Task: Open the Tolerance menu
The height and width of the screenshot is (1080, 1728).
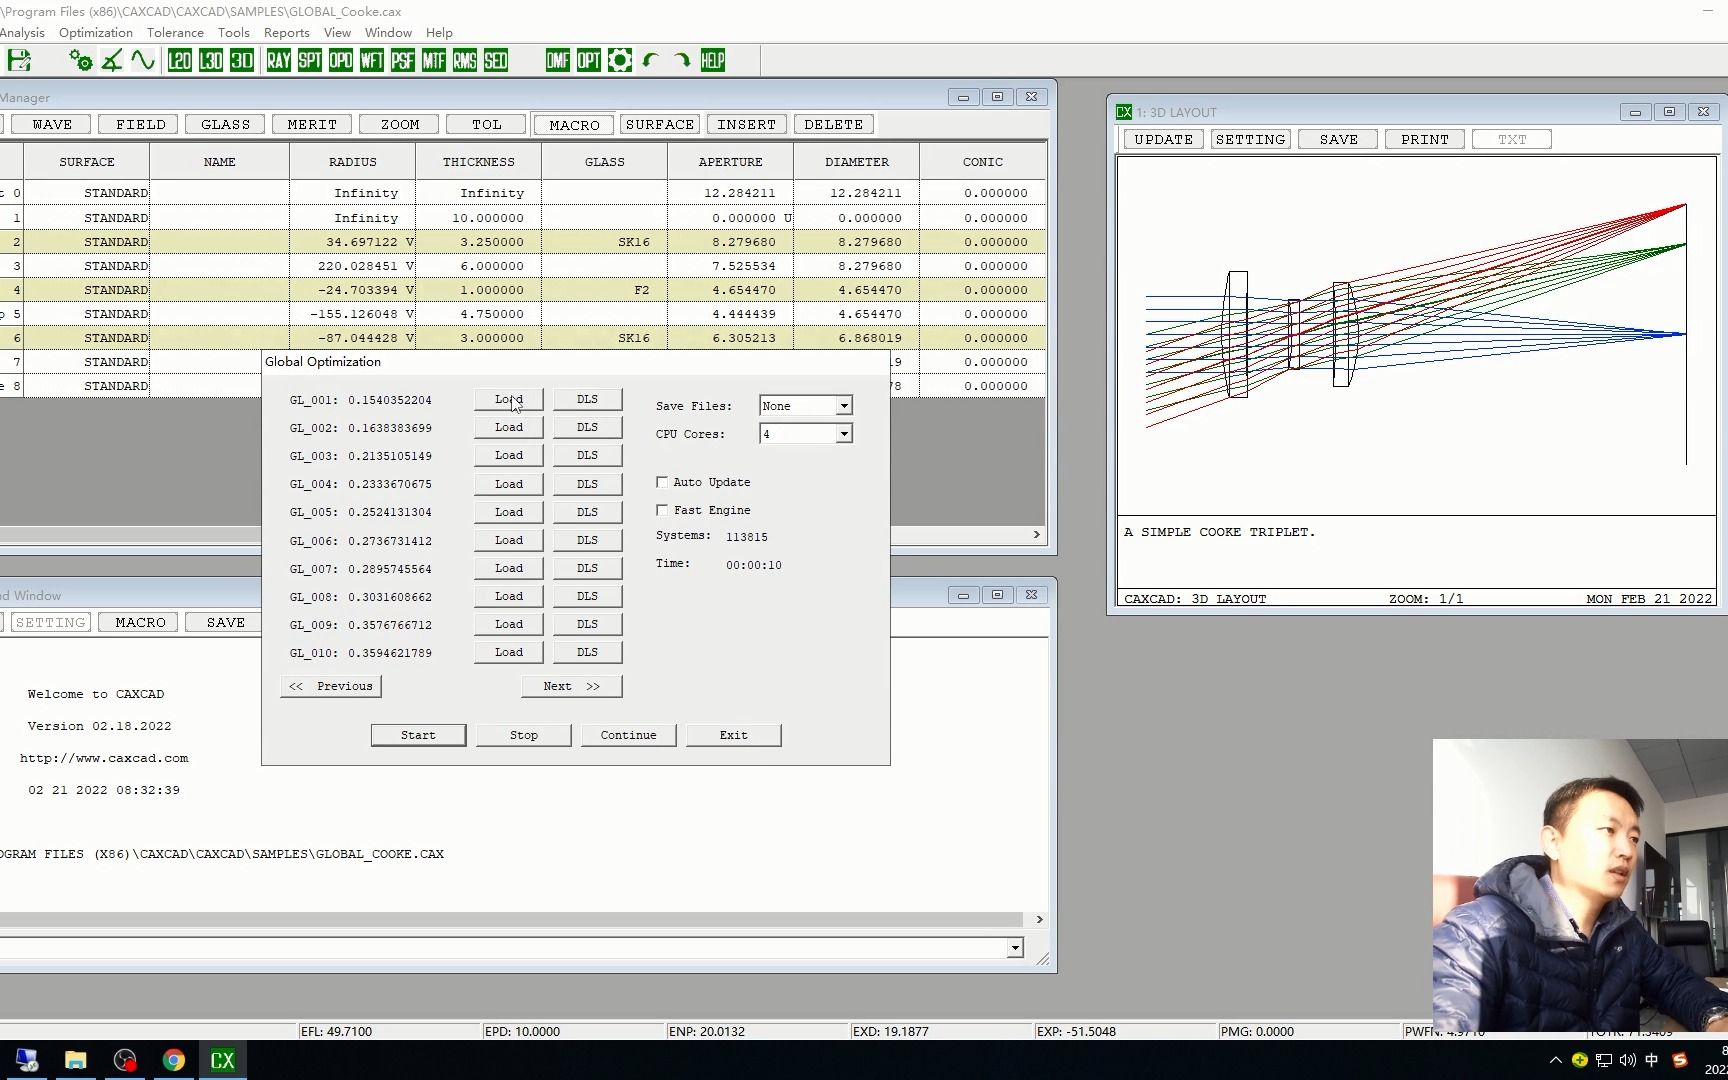Action: (175, 32)
